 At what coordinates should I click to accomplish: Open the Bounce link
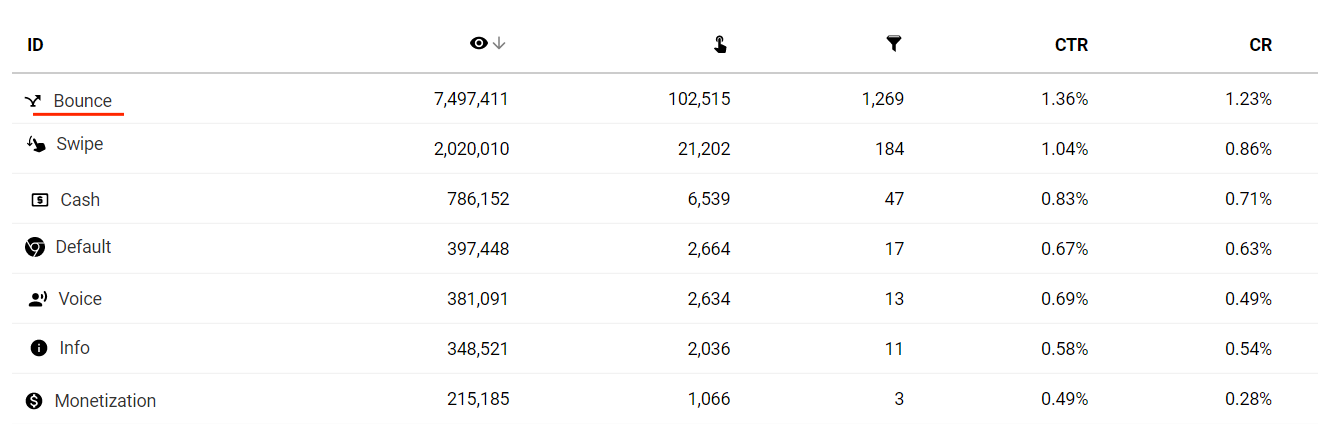tap(83, 101)
